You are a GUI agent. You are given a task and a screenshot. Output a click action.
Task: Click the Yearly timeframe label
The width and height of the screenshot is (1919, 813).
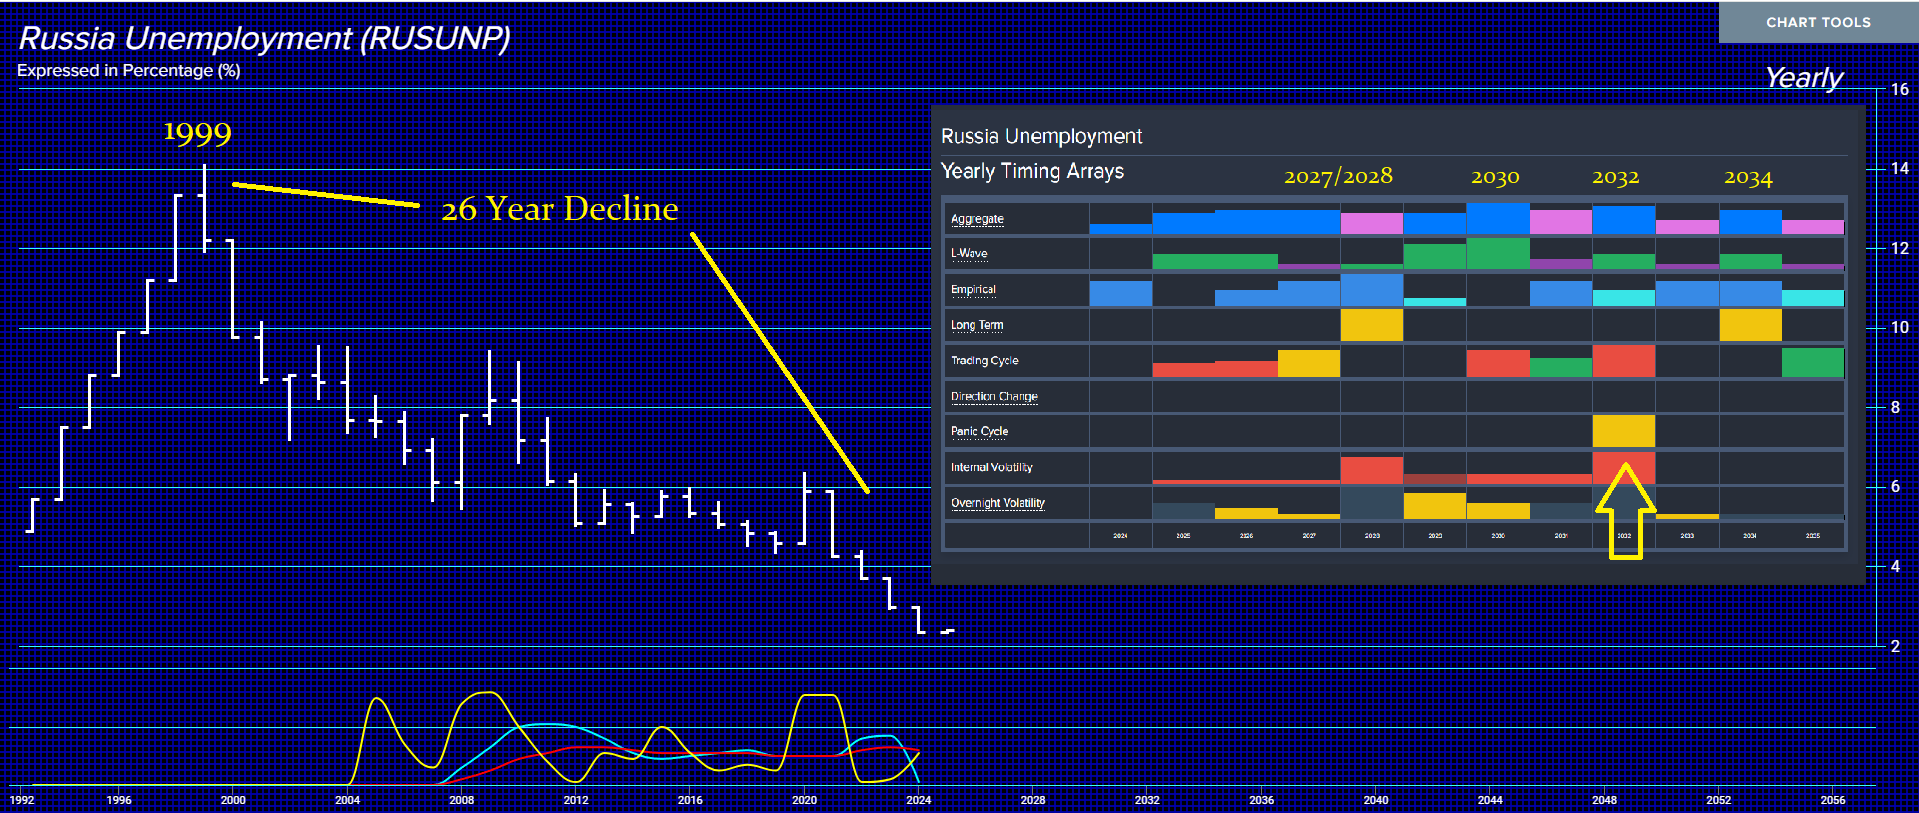click(x=1803, y=78)
